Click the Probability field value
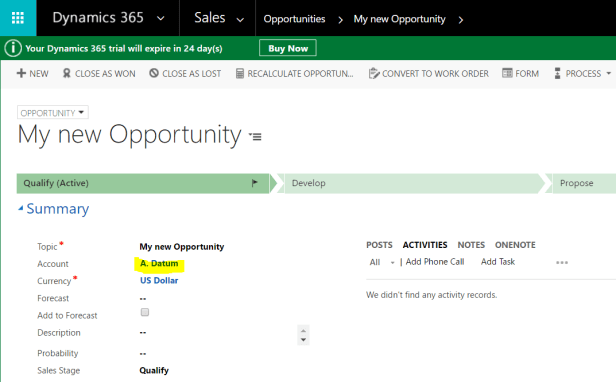The width and height of the screenshot is (616, 382). (x=143, y=354)
